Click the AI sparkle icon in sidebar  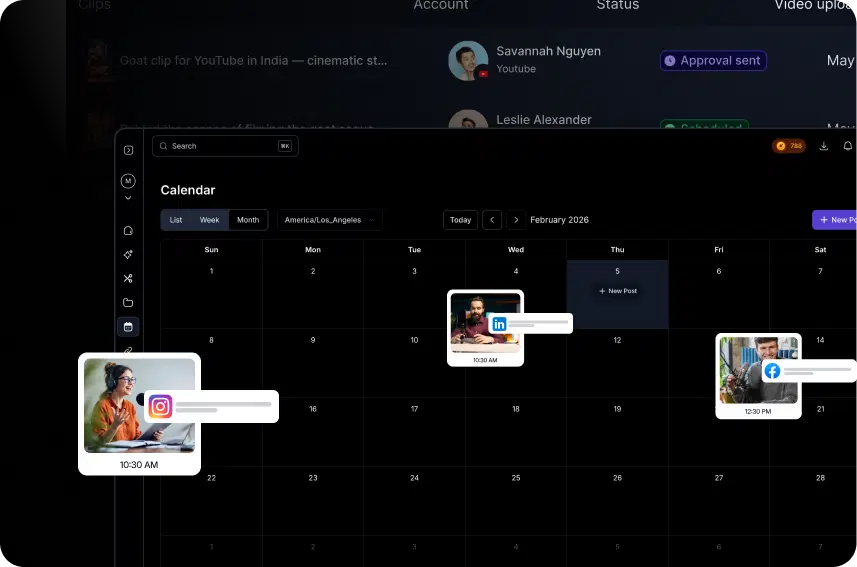point(128,254)
